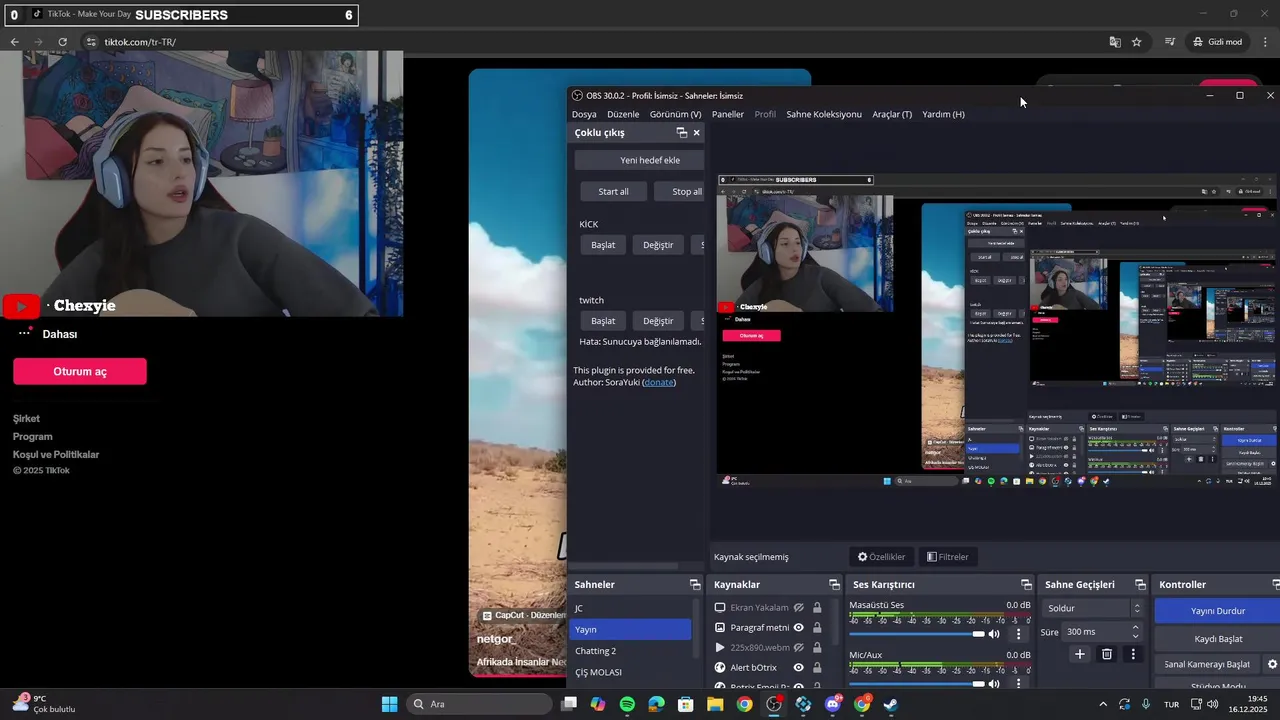
Task: Hide the Paragraf metni source
Action: click(799, 628)
